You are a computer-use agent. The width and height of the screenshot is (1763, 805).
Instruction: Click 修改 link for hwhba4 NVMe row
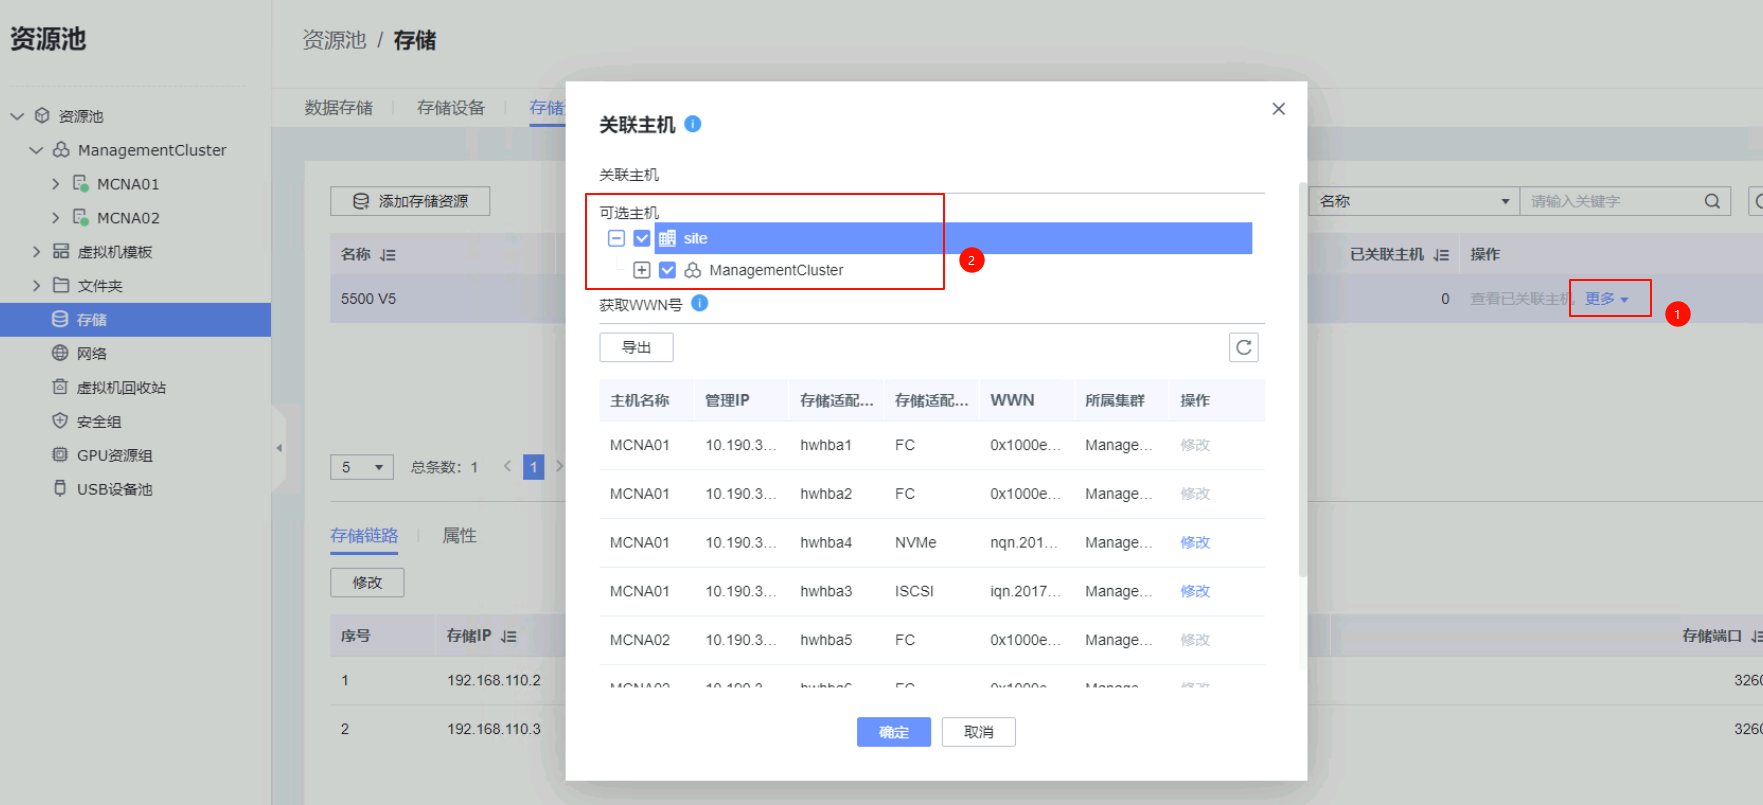1194,542
